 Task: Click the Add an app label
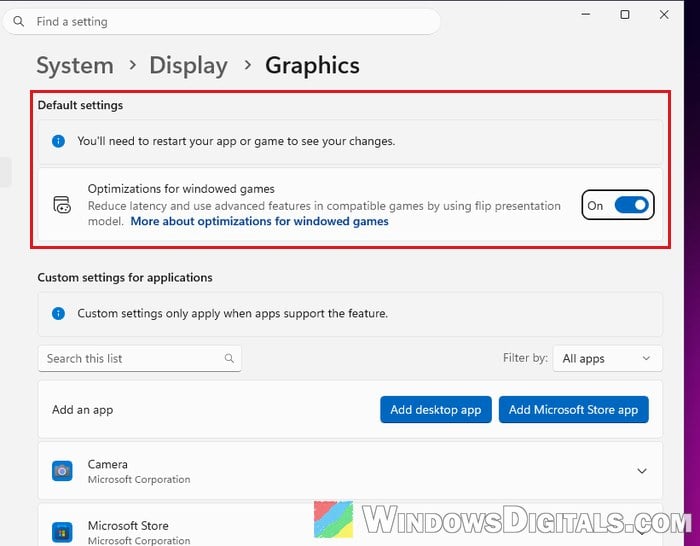coord(83,410)
